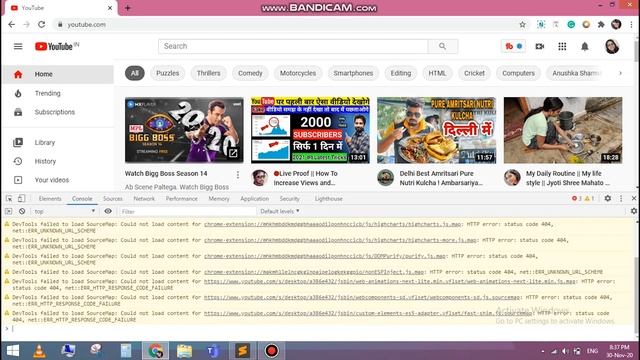Click the volume icon in system tray

(x=565, y=351)
